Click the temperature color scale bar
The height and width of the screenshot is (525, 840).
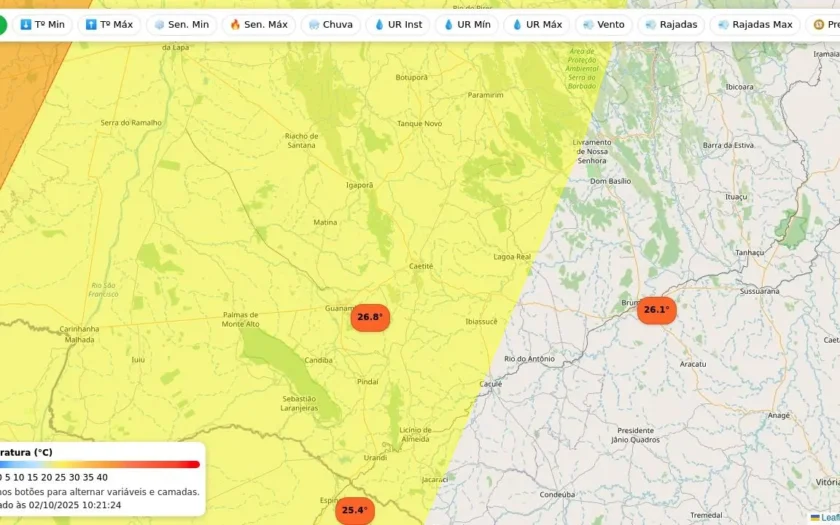(x=100, y=464)
